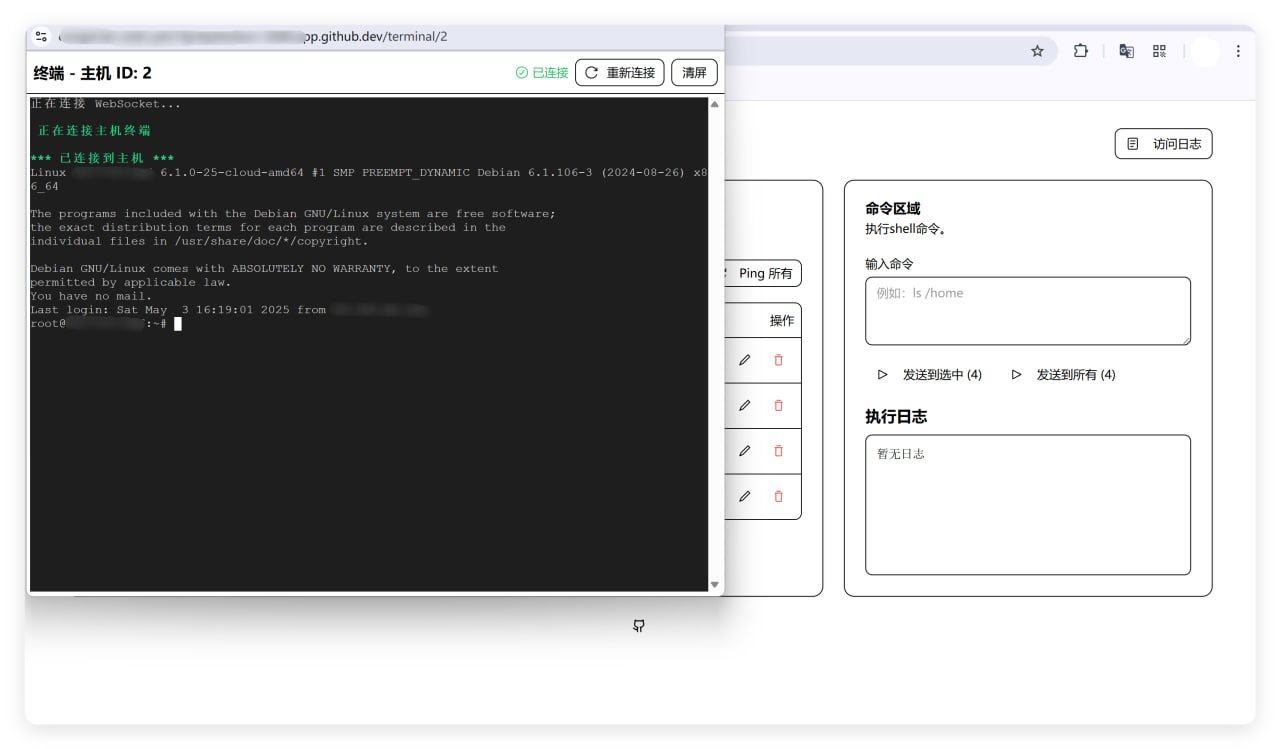Click the QR code icon in browser toolbar
The height and width of the screenshot is (749, 1280).
coord(1160,51)
